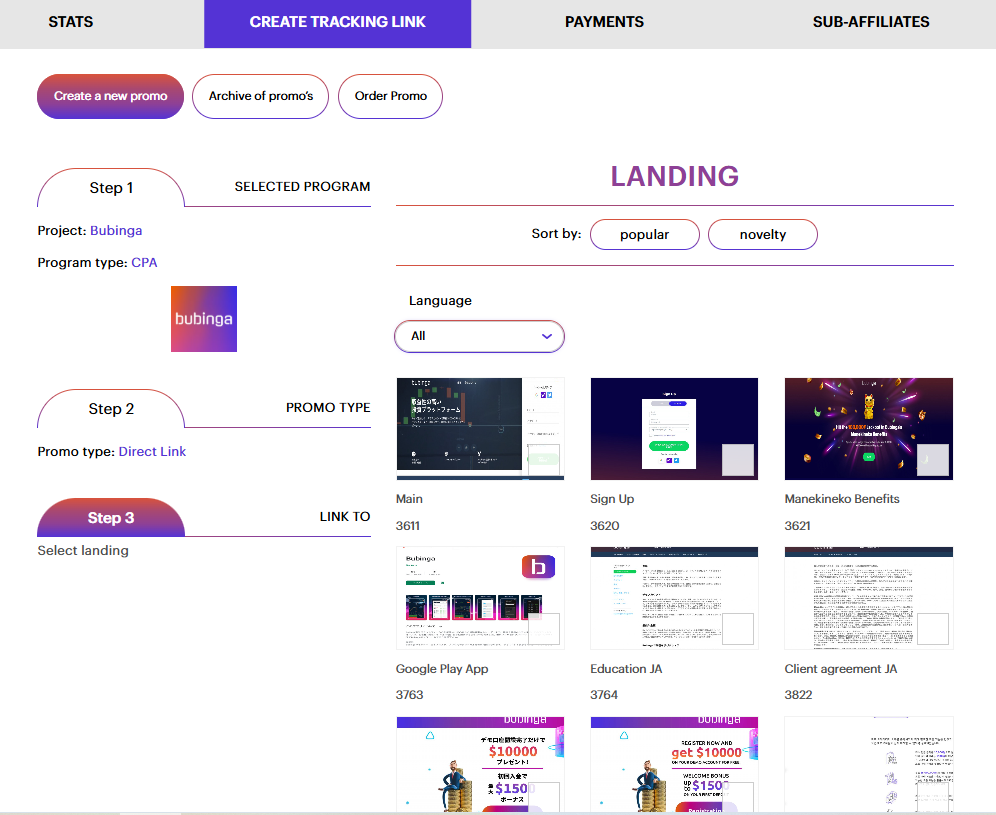Go to the PAYMENTS tab
This screenshot has height=815, width=996.
(x=604, y=22)
